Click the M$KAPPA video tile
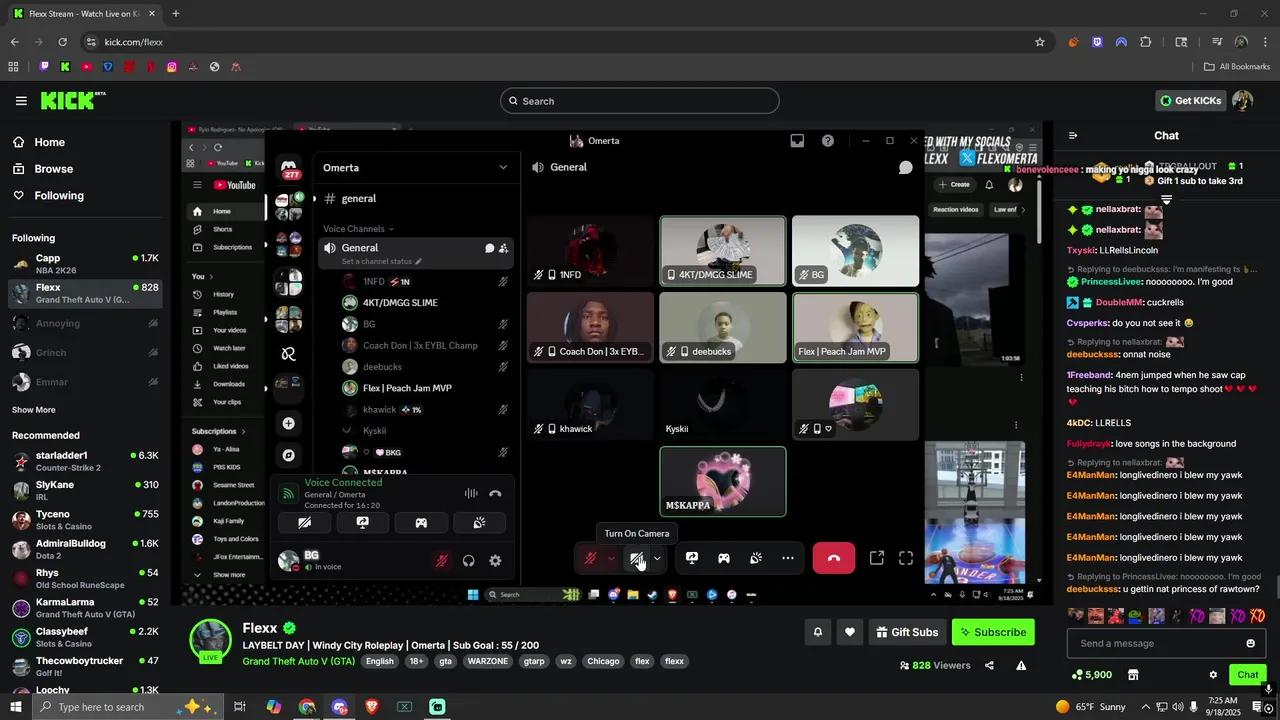The height and width of the screenshot is (720, 1280). (723, 482)
